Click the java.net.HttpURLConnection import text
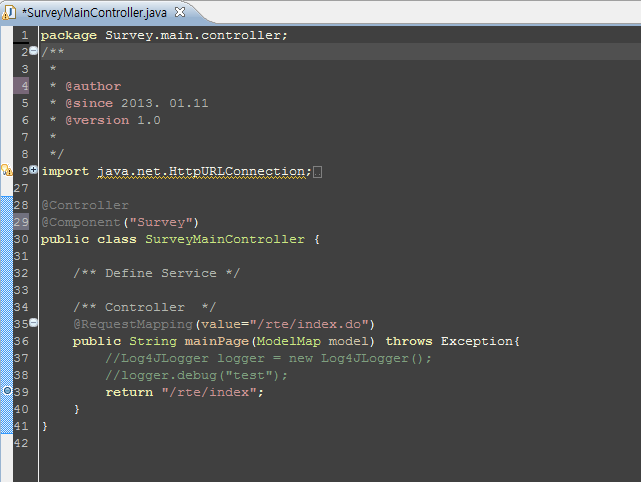The height and width of the screenshot is (482, 641). tap(204, 171)
